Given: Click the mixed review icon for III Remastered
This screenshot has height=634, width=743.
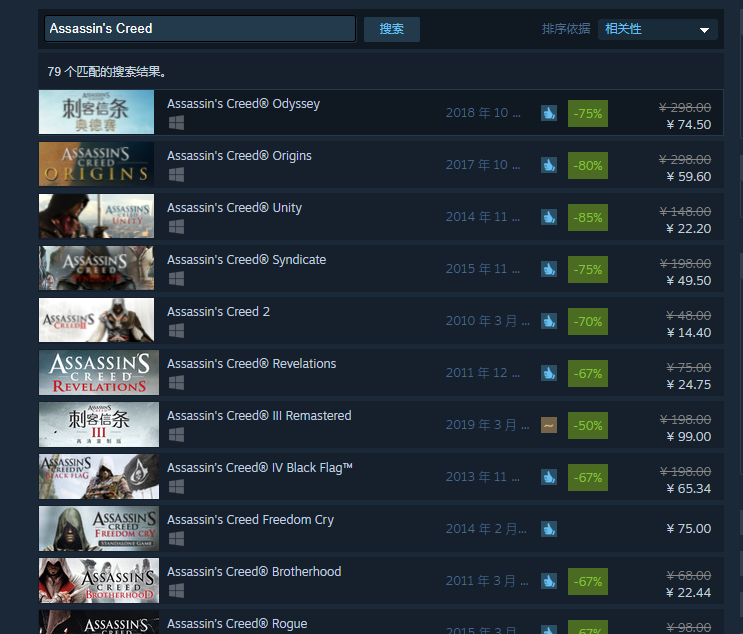Looking at the screenshot, I should click(x=549, y=425).
